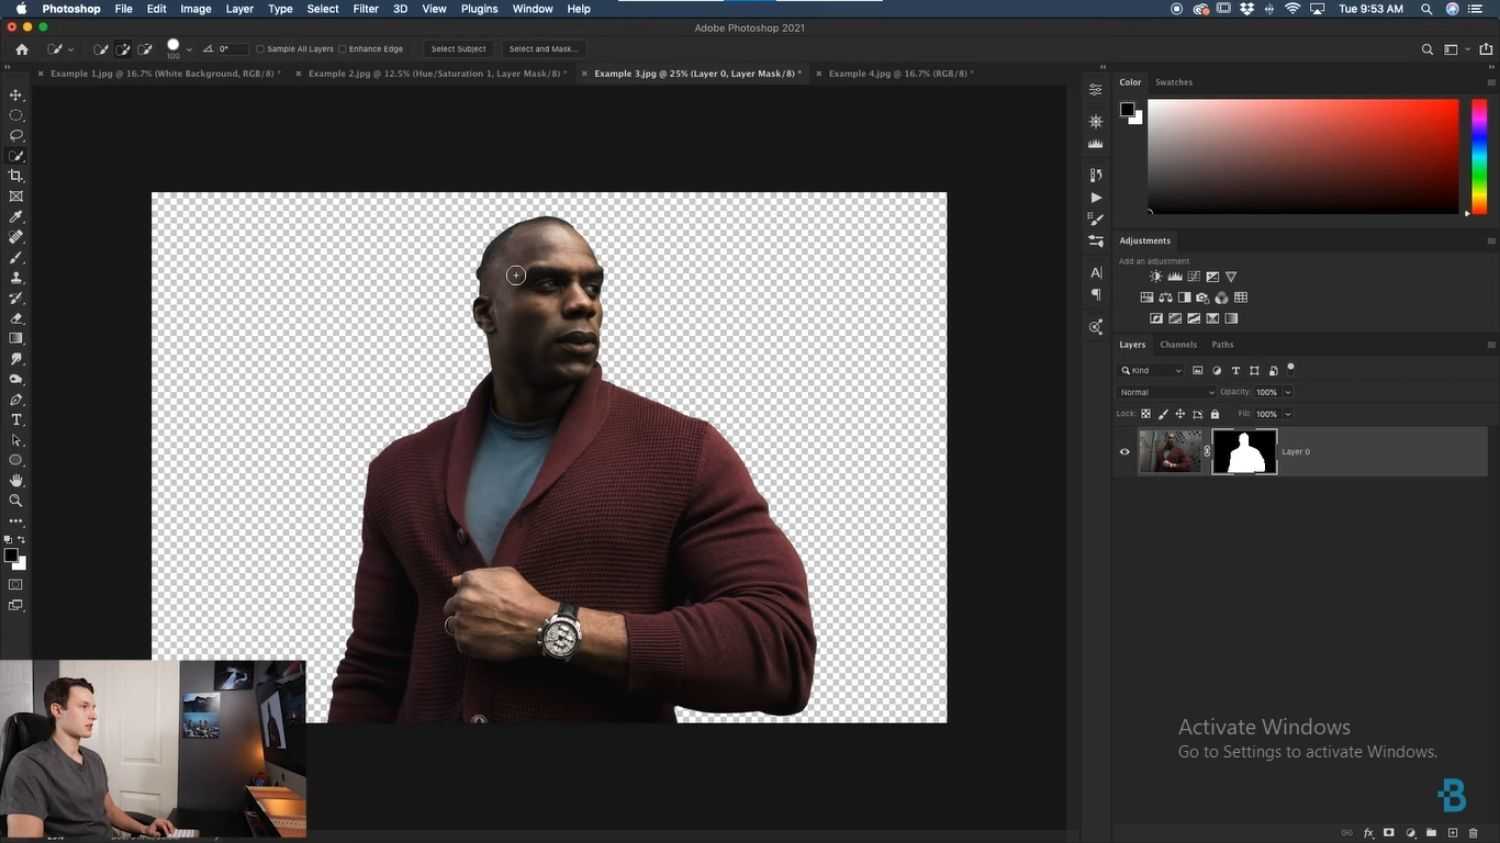Add a Curves adjustment layer
The height and width of the screenshot is (843, 1500).
[1194, 276]
